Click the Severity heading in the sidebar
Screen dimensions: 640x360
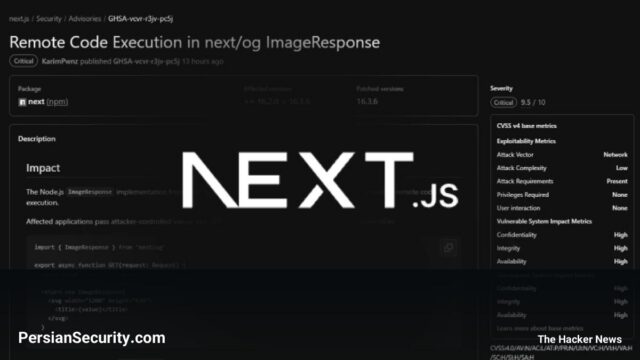click(501, 88)
